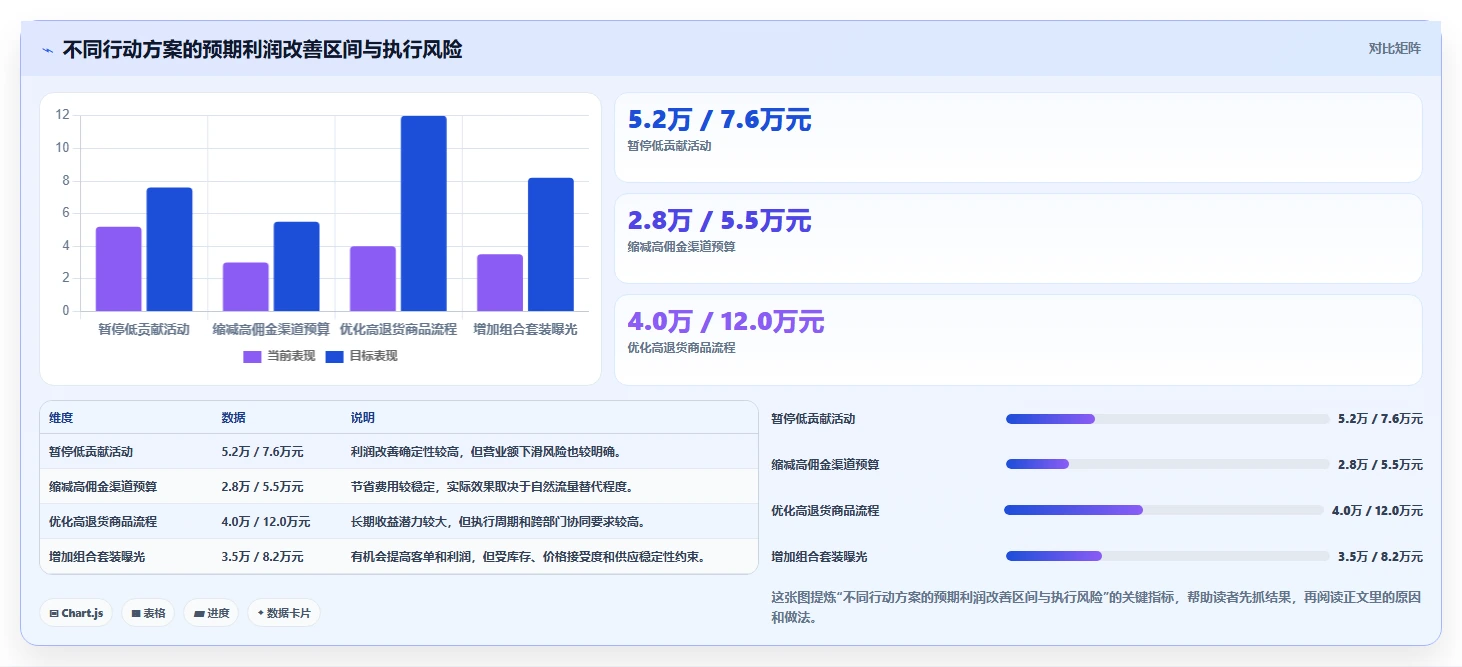Click the purple bar for 暂停低贡献活动
This screenshot has height=667, width=1462.
(x=119, y=269)
